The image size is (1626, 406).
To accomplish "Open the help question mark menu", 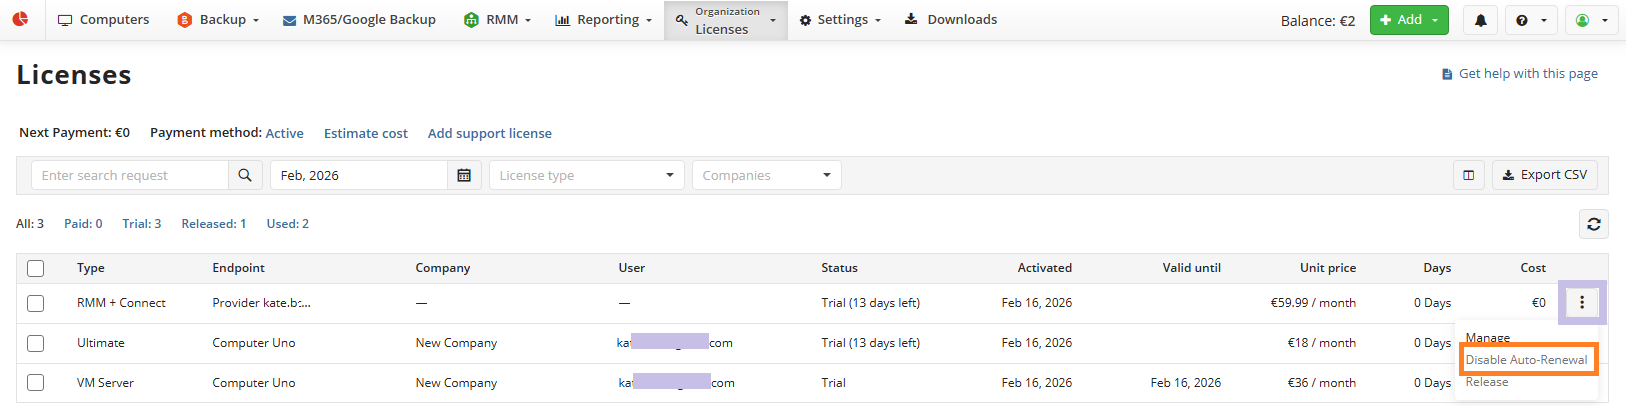I will [x=1530, y=20].
